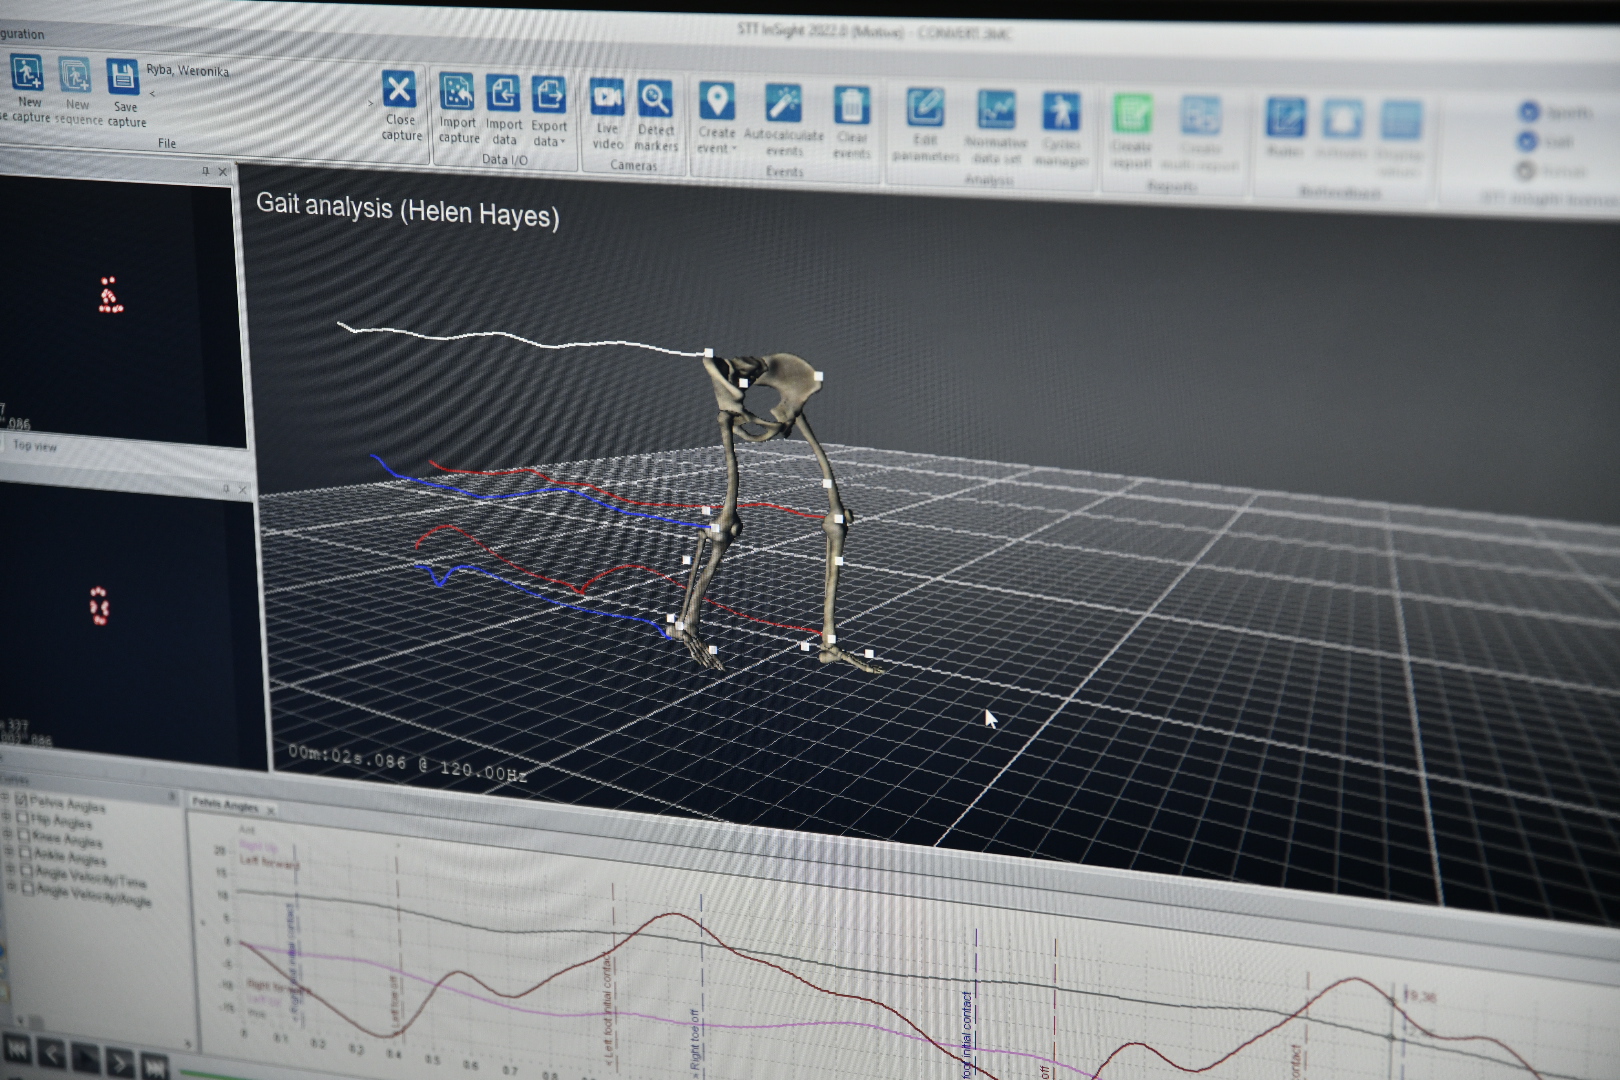1620x1080 pixels.
Task: Click the Gait analysis (Helen Hayes) title
Action: point(407,209)
